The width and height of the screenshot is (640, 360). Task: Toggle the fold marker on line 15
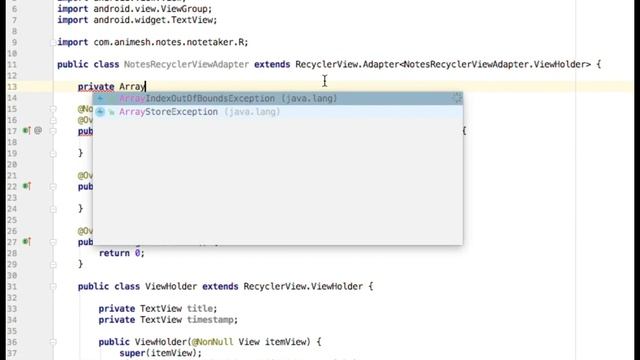pyautogui.click(x=53, y=109)
